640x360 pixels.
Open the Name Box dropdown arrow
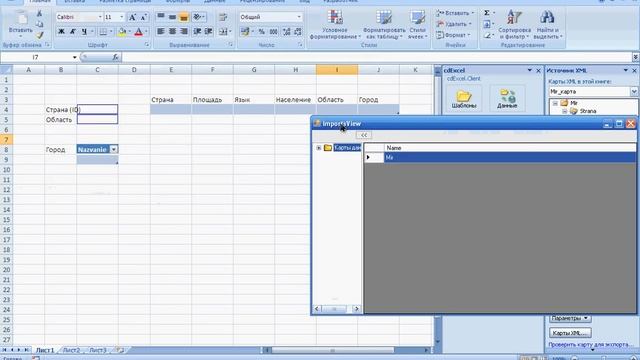point(75,57)
